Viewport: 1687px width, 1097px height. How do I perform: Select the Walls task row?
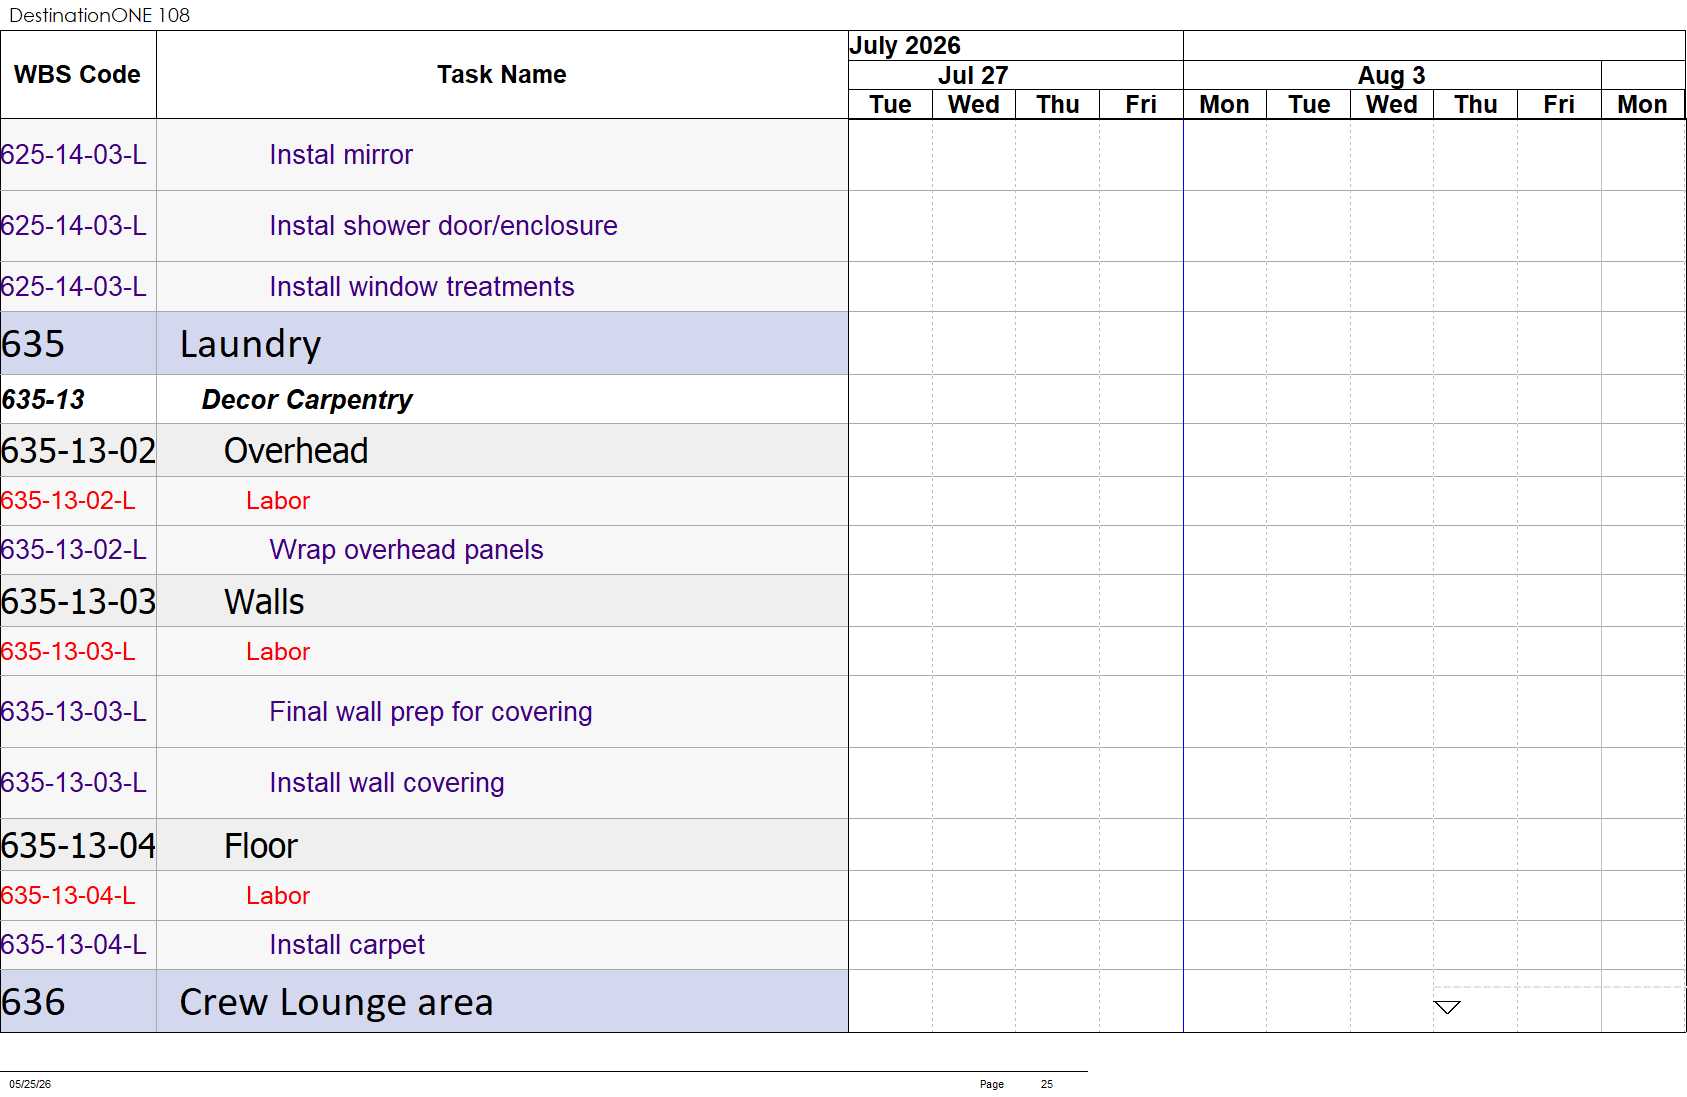pyautogui.click(x=424, y=601)
